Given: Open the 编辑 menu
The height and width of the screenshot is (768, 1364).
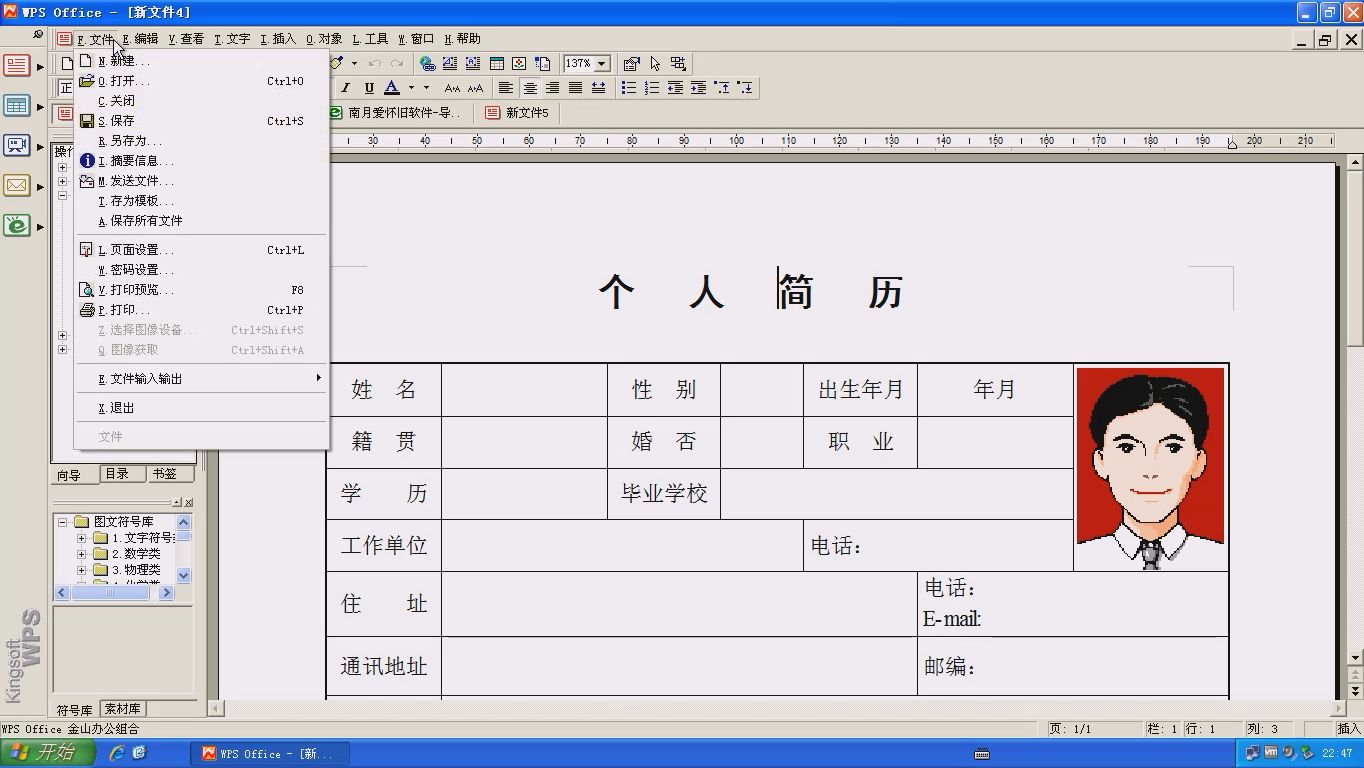Looking at the screenshot, I should tap(140, 39).
